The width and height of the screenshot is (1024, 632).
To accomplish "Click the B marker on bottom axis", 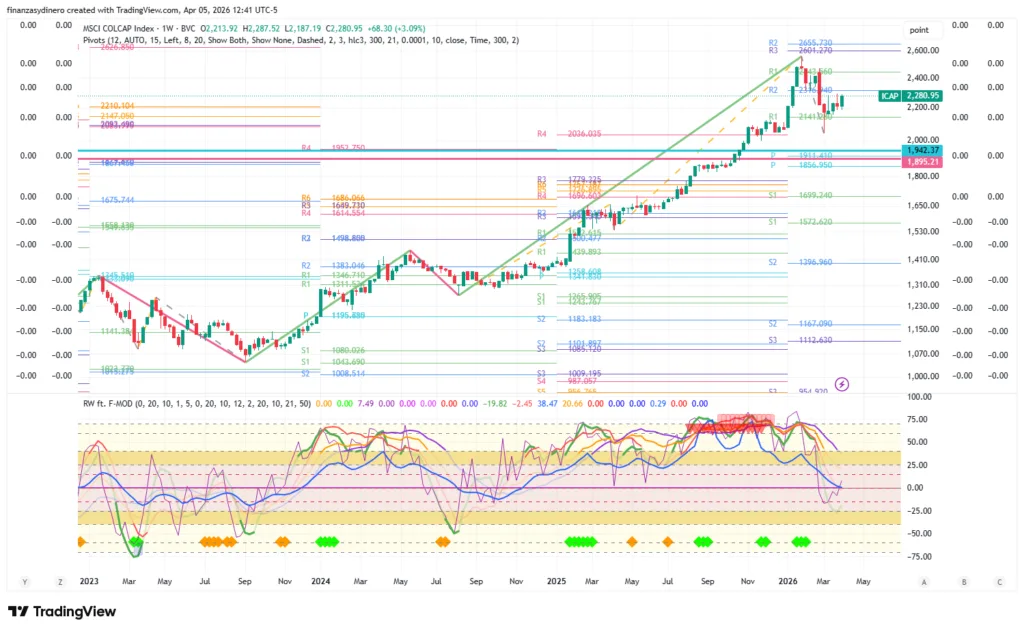I will (963, 581).
